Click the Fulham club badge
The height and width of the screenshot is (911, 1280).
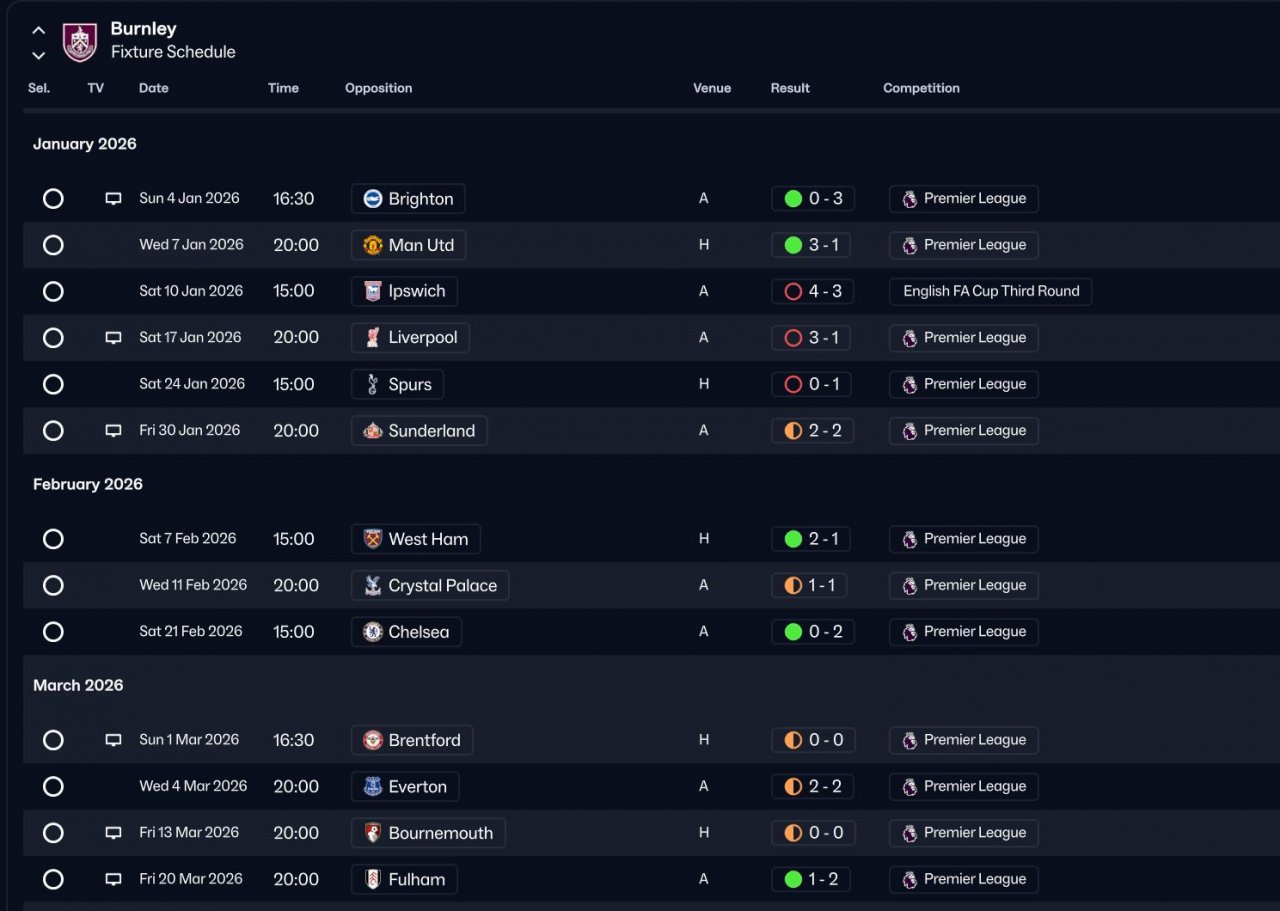tap(373, 880)
